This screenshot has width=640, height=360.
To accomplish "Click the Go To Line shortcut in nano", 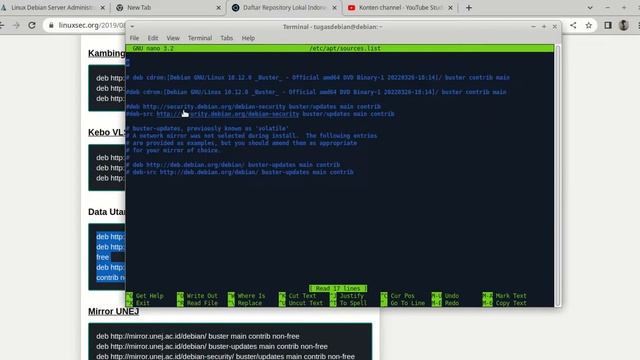I will pos(403,303).
